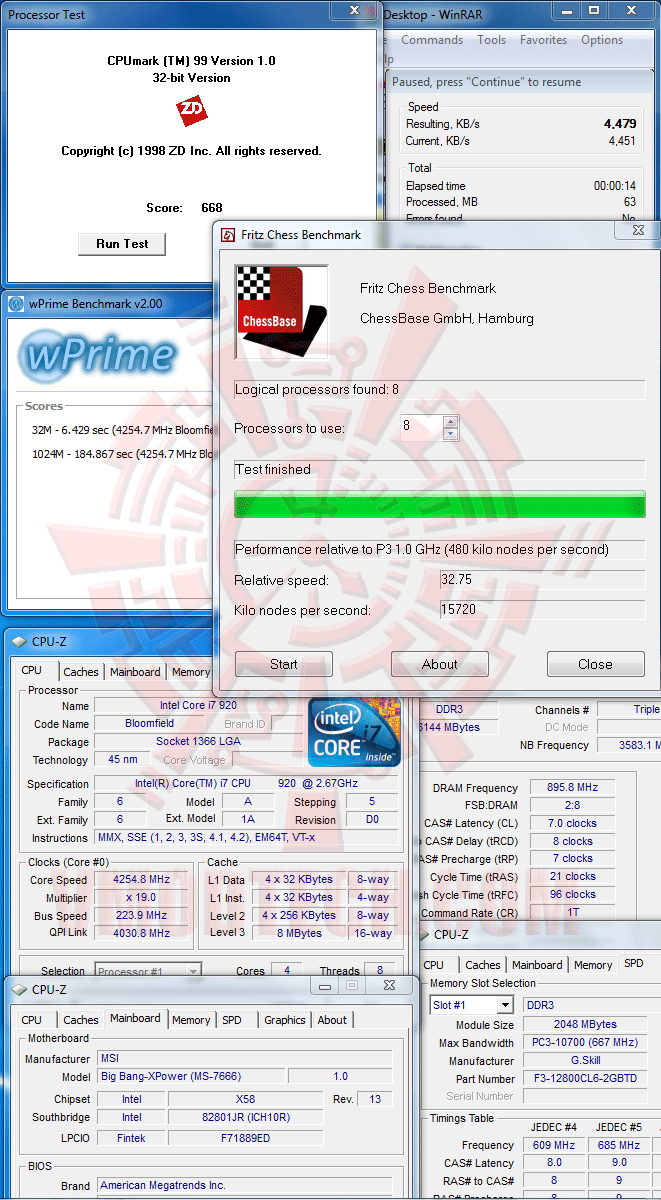Click the Command Rate 1T value
This screenshot has width=661, height=1200.
coord(574,913)
